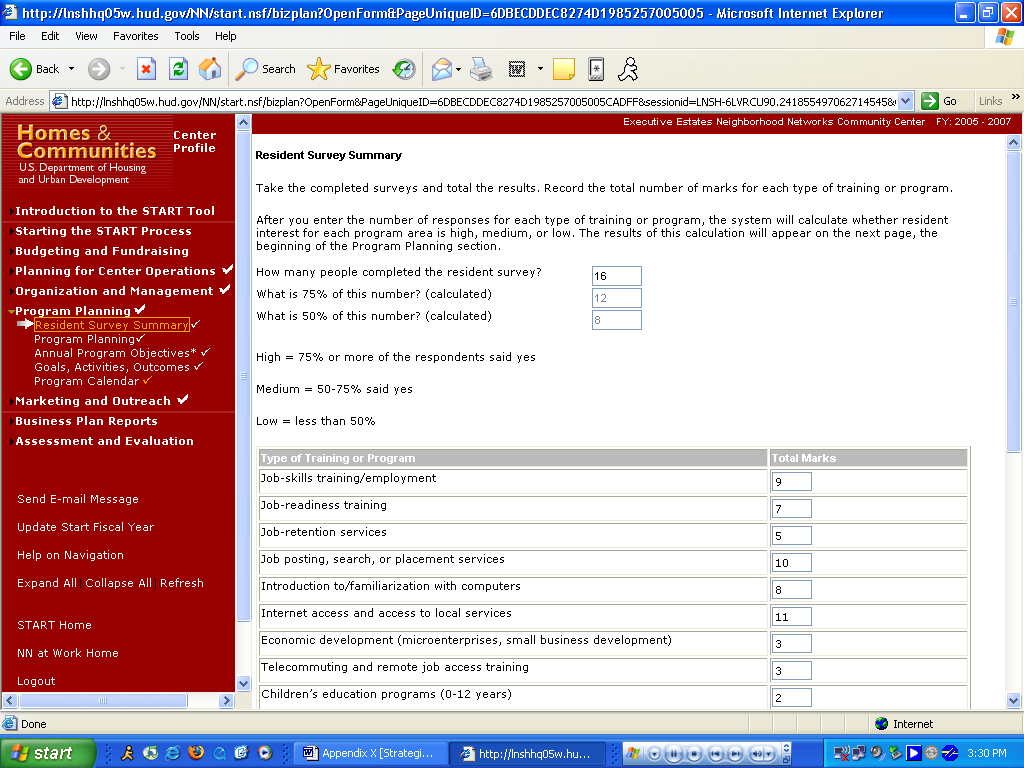Click the Refresh page icon
The width and height of the screenshot is (1024, 768).
[178, 69]
